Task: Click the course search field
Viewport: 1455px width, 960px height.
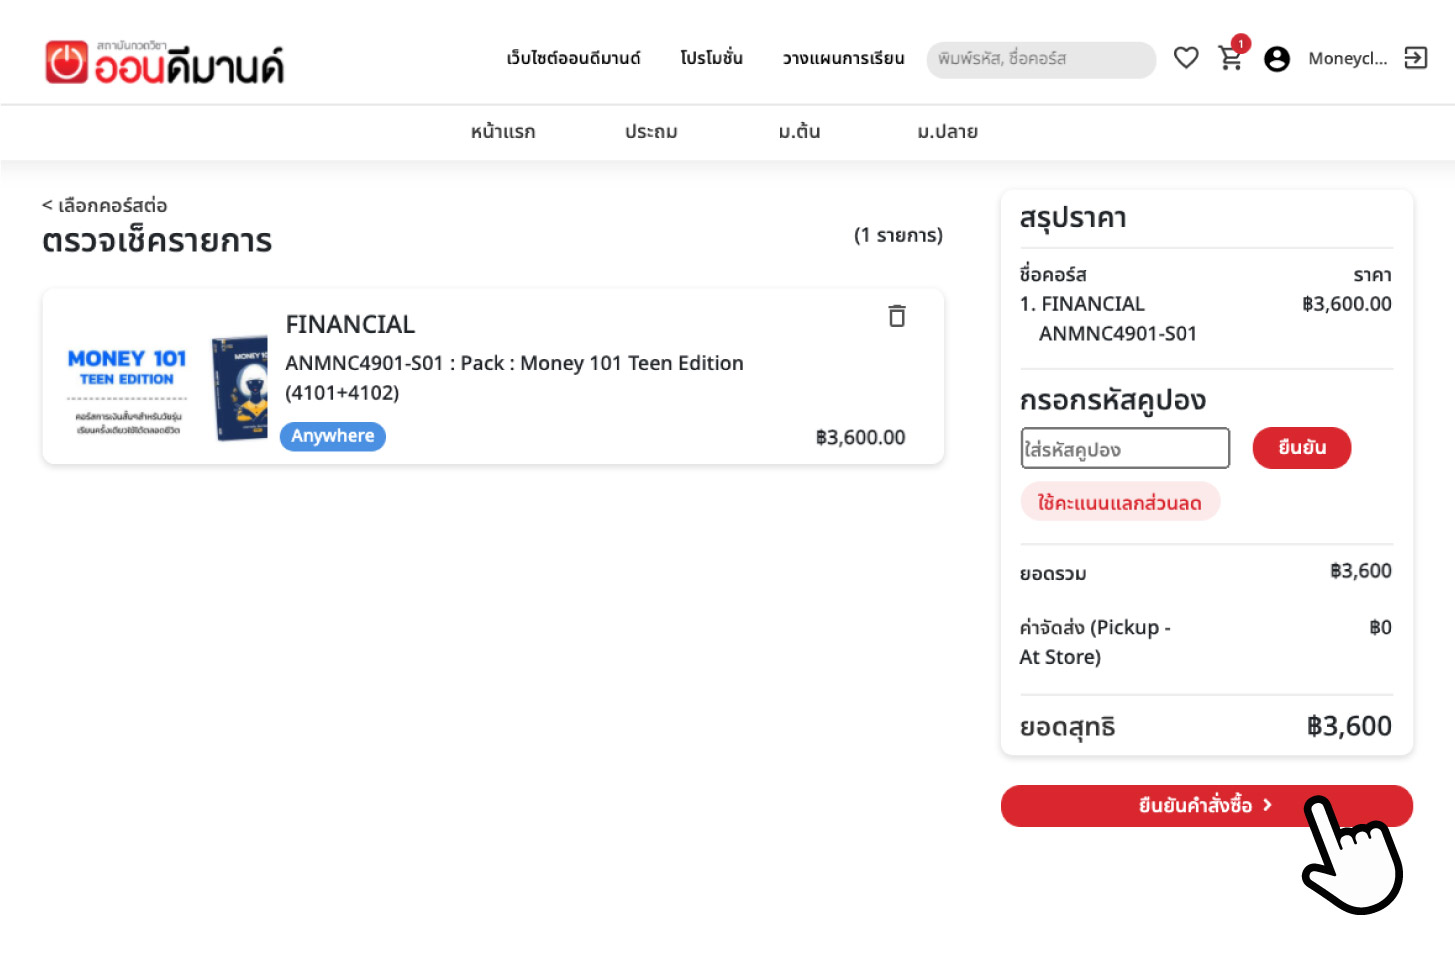Action: [x=1040, y=60]
